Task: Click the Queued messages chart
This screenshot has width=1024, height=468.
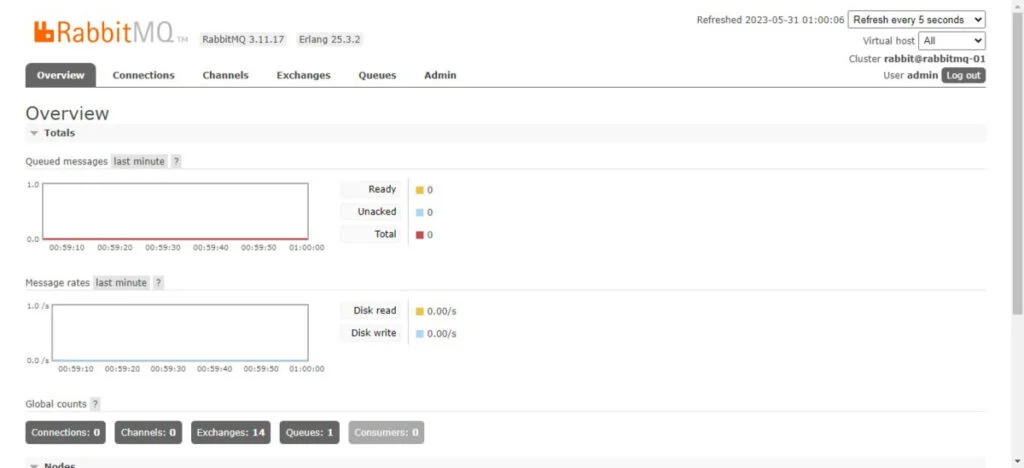Action: 175,211
